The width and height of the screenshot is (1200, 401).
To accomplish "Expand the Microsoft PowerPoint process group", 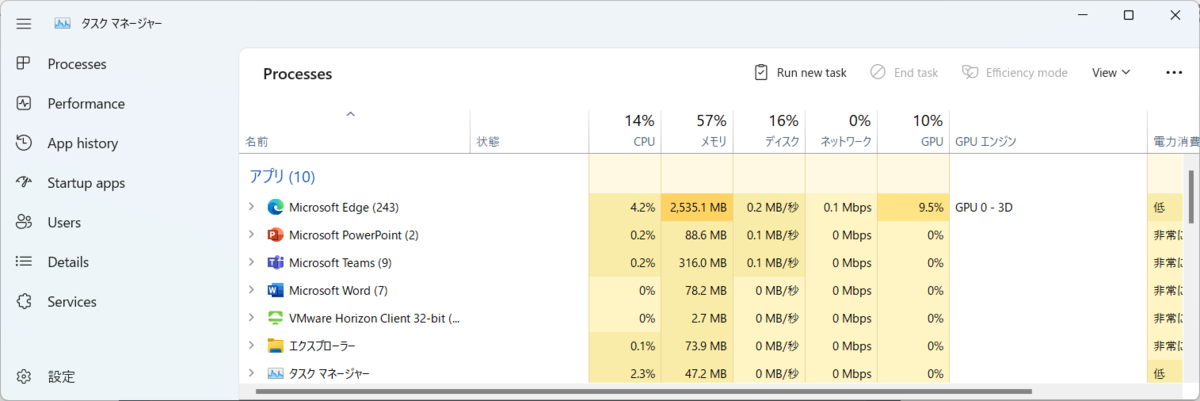I will tap(252, 235).
